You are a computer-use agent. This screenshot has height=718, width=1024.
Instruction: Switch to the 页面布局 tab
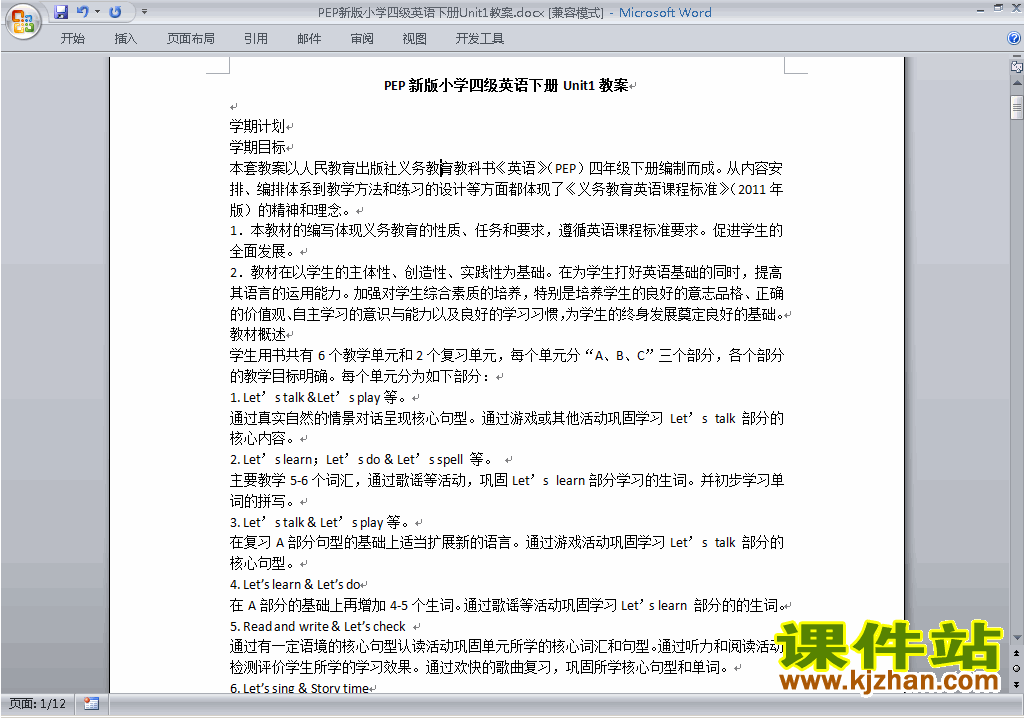pyautogui.click(x=191, y=39)
